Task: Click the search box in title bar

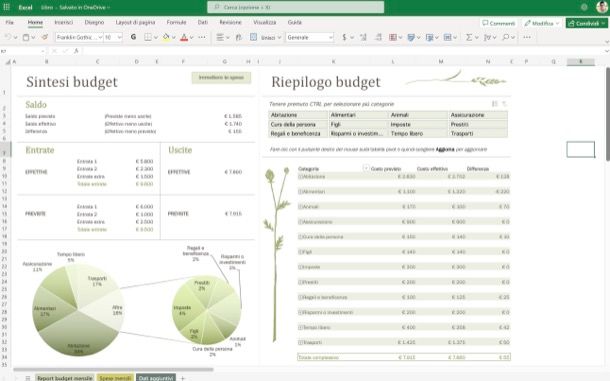Action: [x=296, y=7]
